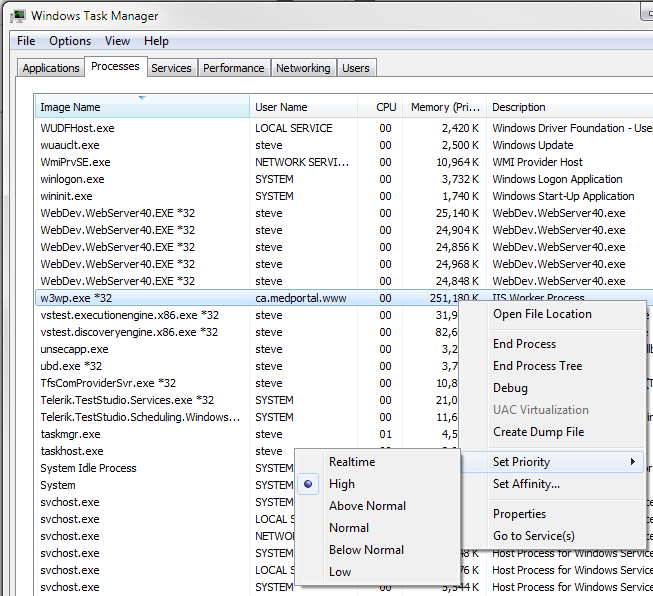Select vstest.discoveryengine.x86.exe process
The height and width of the screenshot is (596, 653).
(x=129, y=332)
